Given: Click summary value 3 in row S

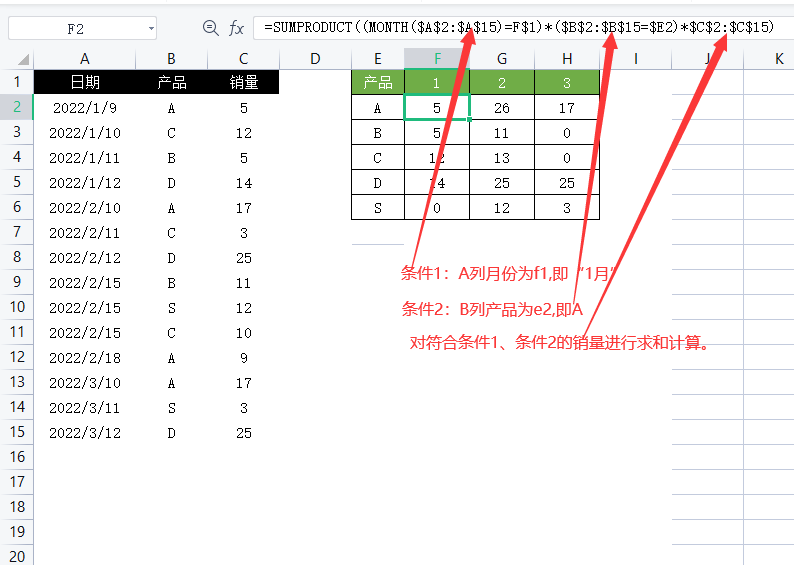Looking at the screenshot, I should pos(567,208).
